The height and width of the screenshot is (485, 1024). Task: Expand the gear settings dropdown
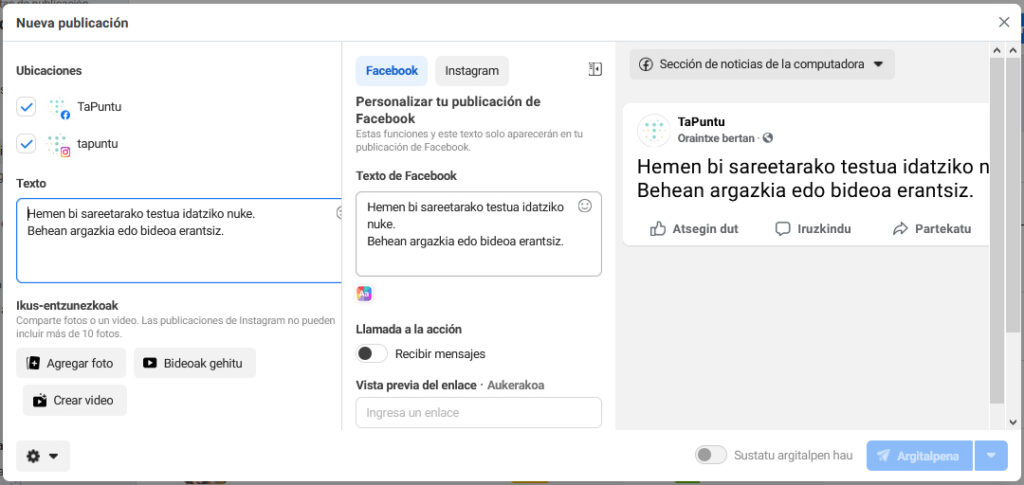click(43, 456)
